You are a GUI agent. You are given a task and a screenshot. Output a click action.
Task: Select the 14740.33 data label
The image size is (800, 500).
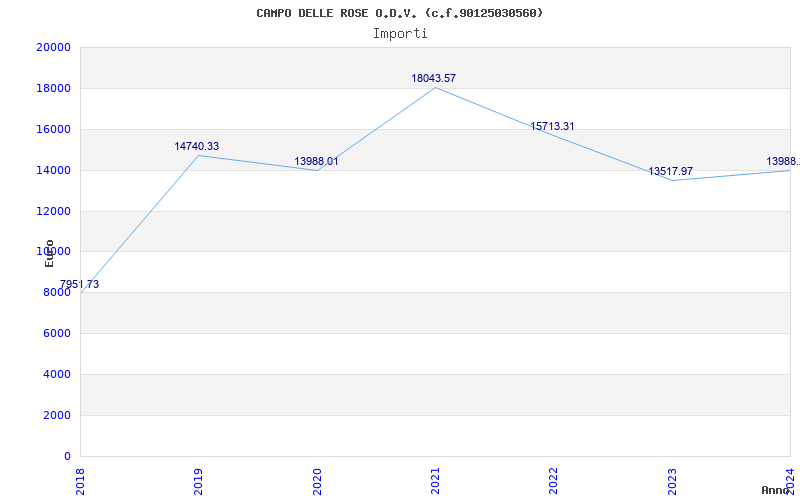click(196, 146)
